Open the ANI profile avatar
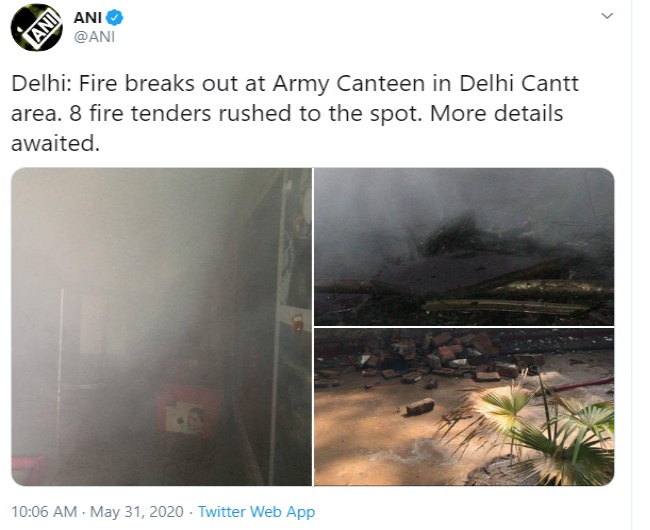 (x=36, y=27)
